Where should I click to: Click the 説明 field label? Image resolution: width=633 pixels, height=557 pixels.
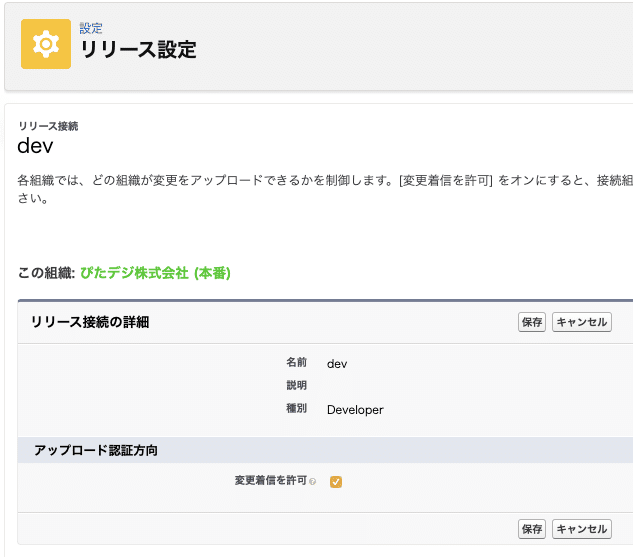297,385
